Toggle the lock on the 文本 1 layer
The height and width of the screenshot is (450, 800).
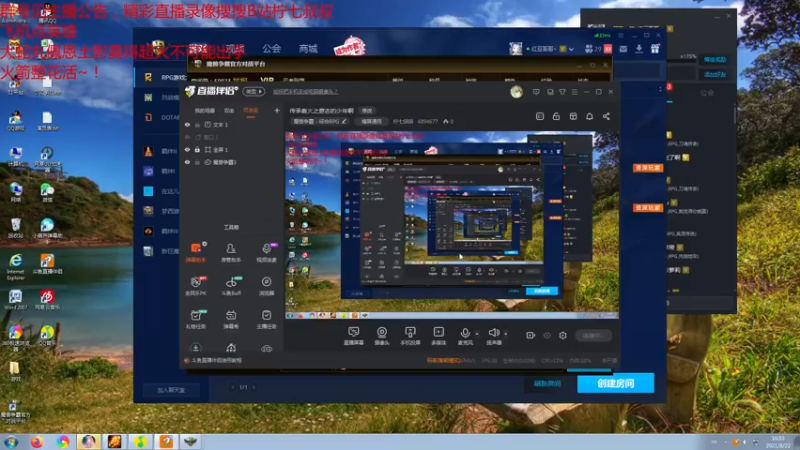click(197, 124)
